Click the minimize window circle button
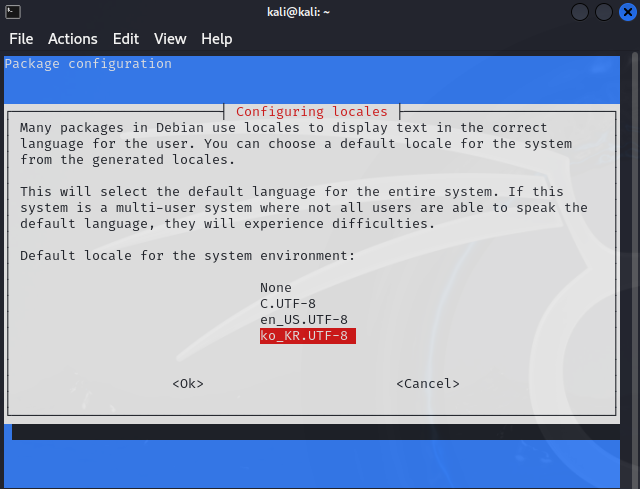This screenshot has height=489, width=640. (x=580, y=12)
